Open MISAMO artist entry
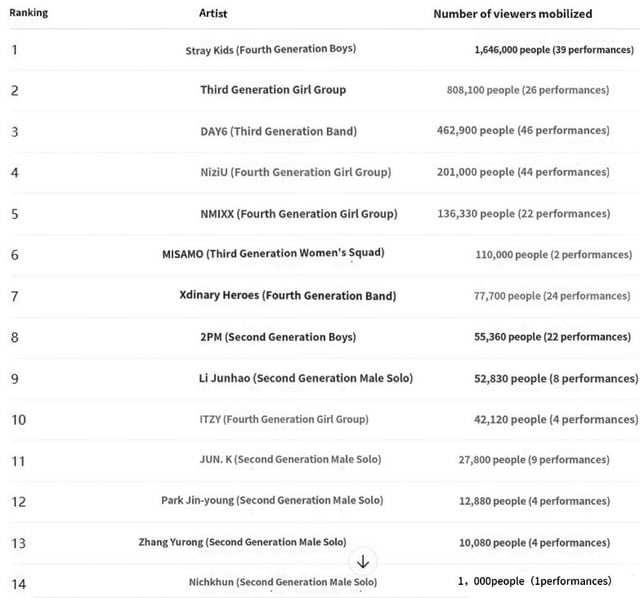The height and width of the screenshot is (598, 640). point(273,253)
